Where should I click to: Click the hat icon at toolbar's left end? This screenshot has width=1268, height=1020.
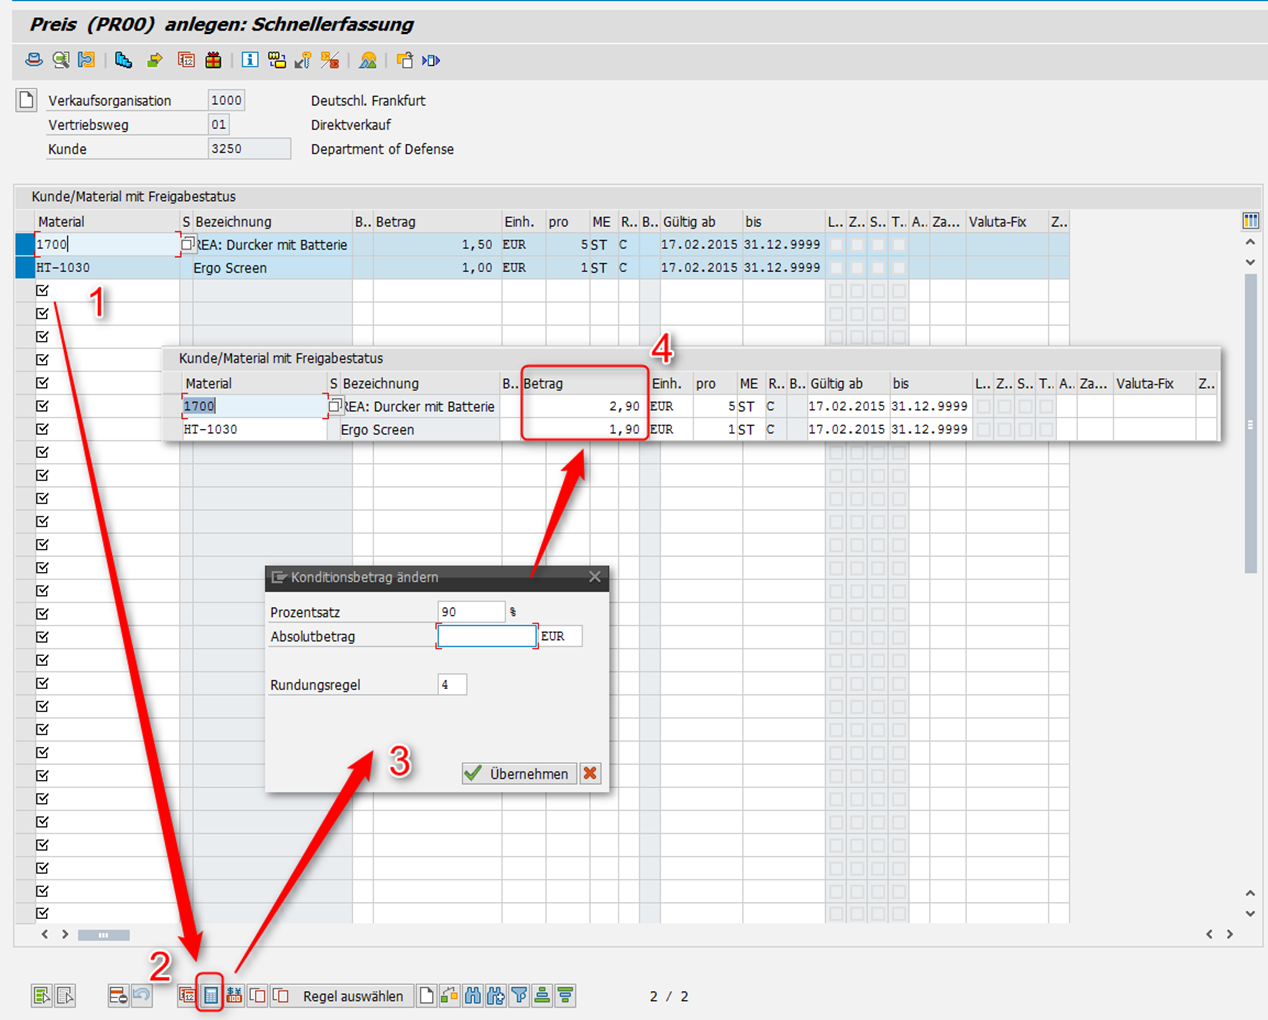[34, 60]
